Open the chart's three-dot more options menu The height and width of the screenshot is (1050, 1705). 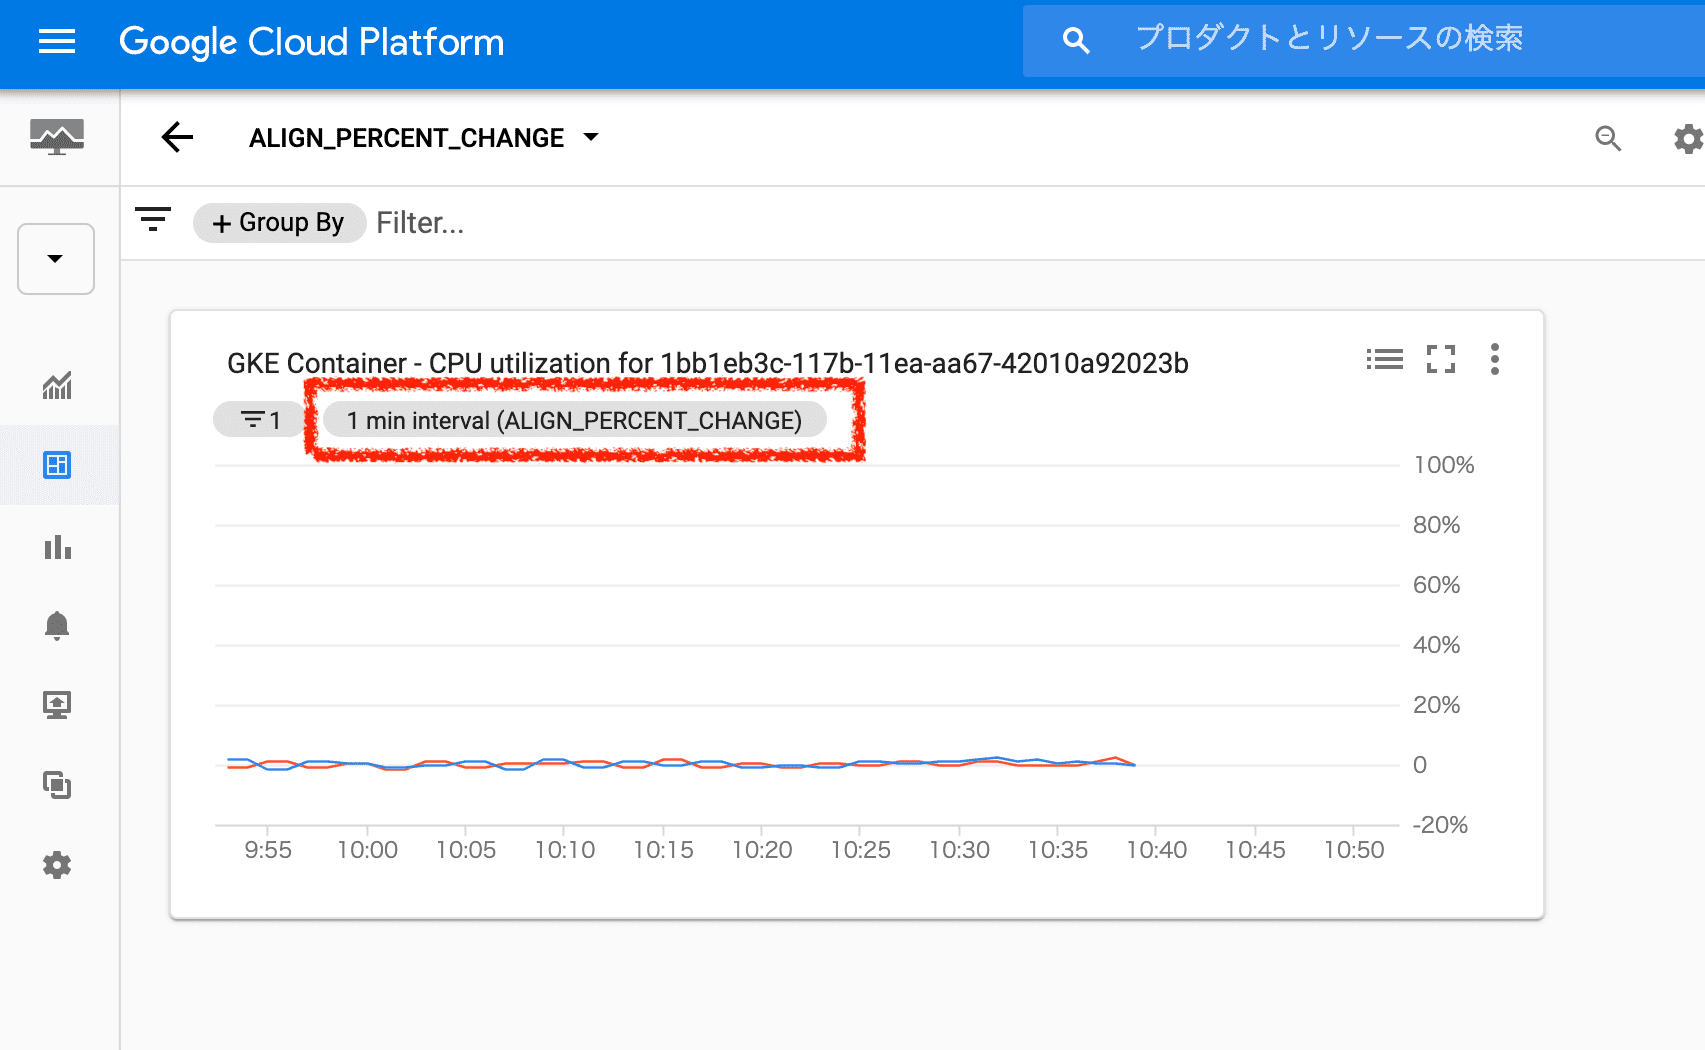click(1495, 359)
